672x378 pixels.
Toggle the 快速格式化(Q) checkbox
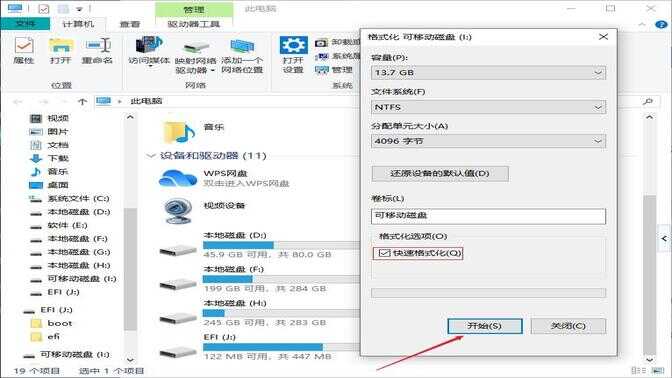tap(384, 253)
